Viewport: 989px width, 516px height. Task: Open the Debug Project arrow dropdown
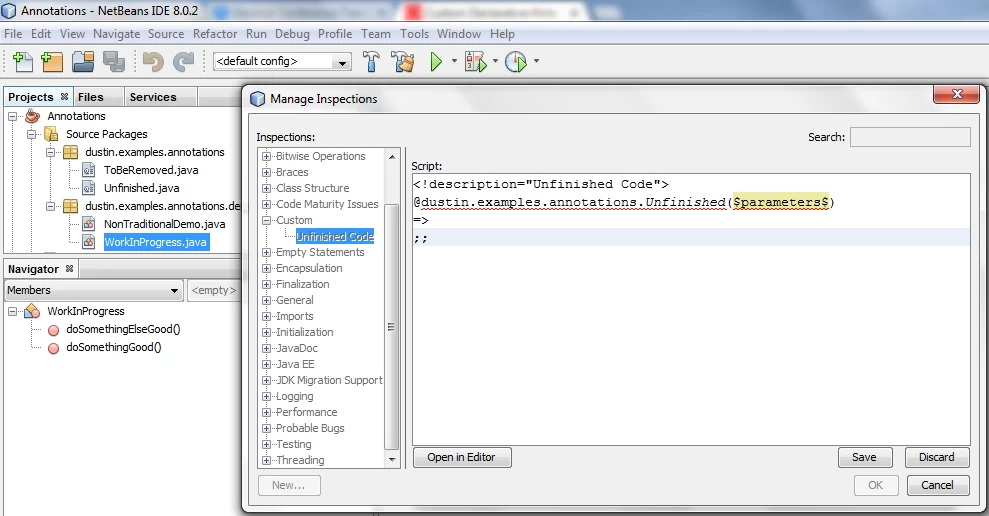pos(495,61)
